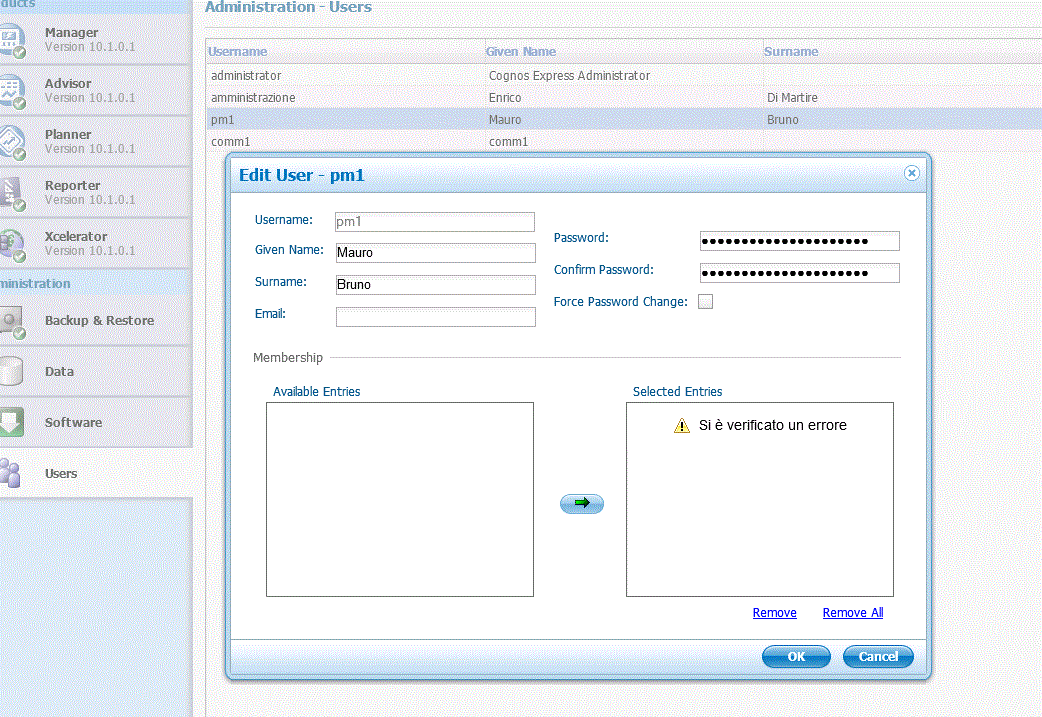Select Software in the administration sidebar

[x=96, y=423]
